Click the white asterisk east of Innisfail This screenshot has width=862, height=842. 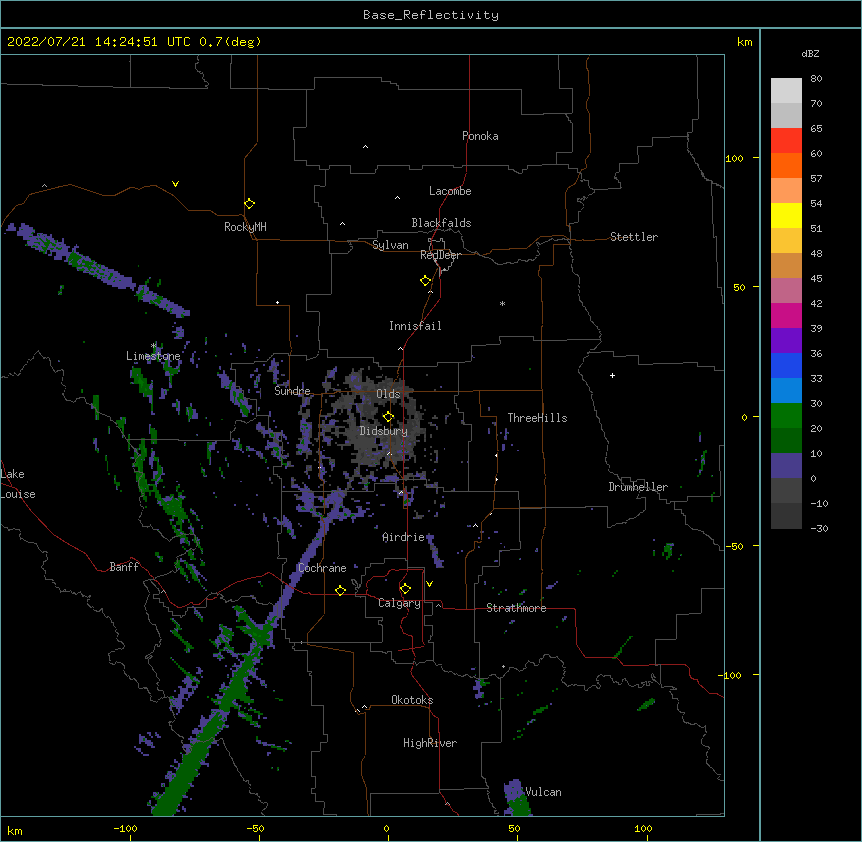[502, 304]
